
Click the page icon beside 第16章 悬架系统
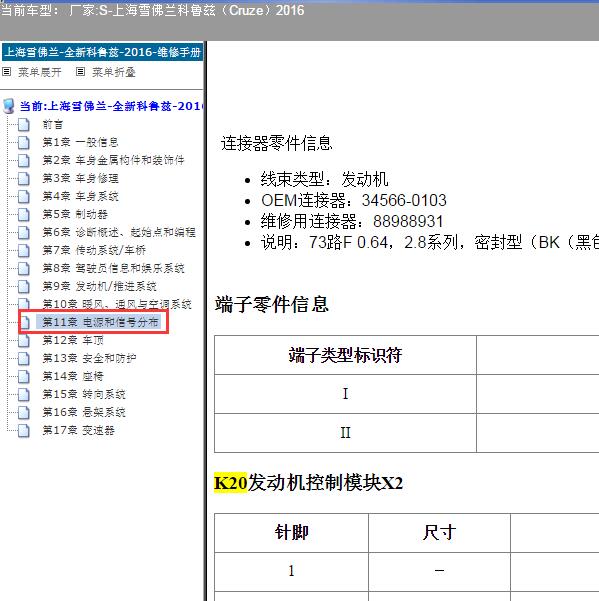(x=24, y=412)
